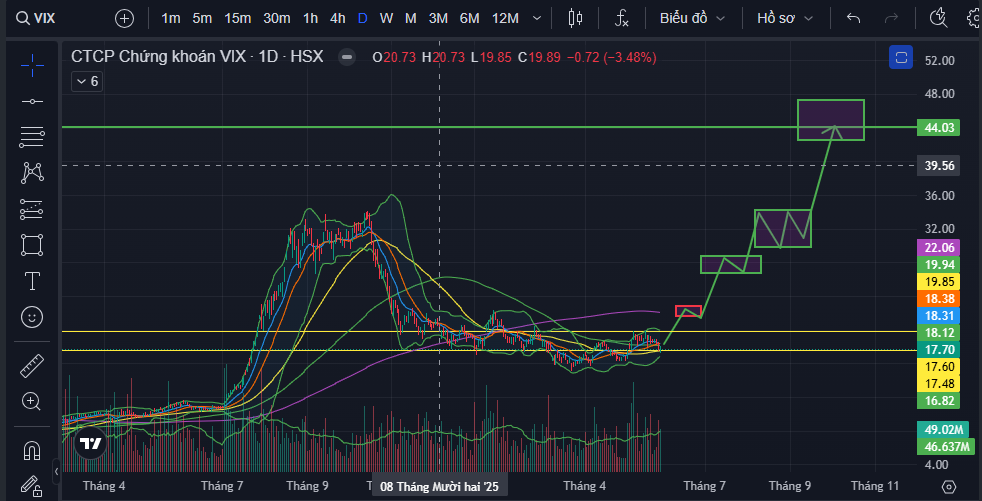
Task: Select the 1h interval
Action: pos(311,18)
